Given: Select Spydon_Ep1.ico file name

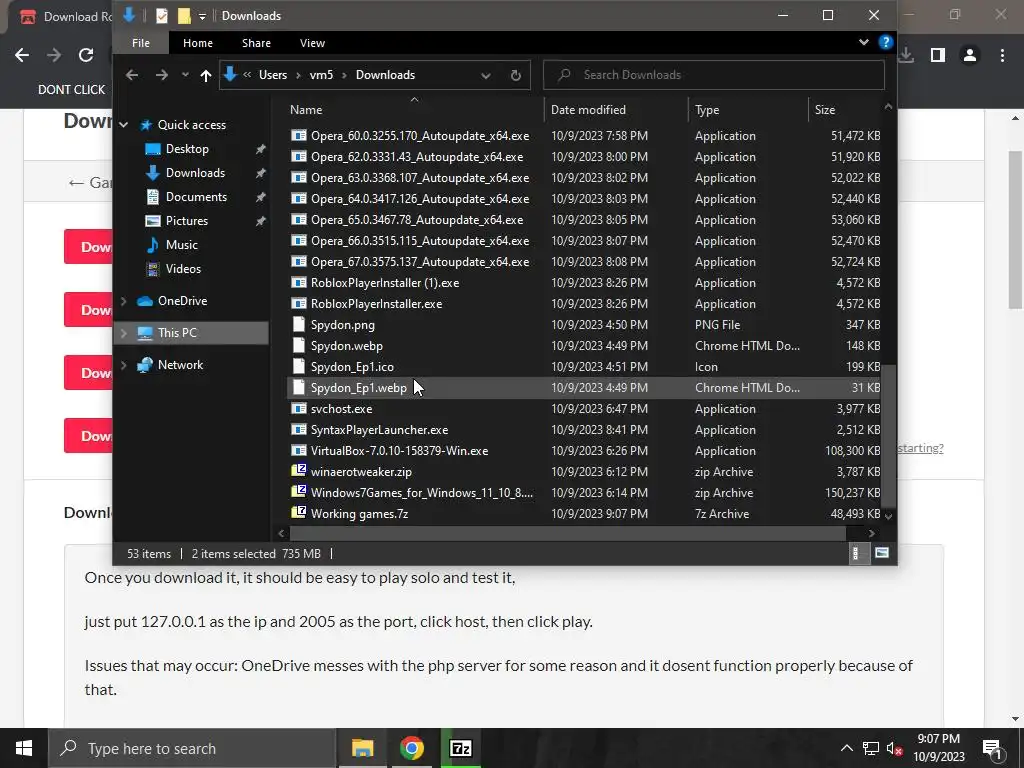Looking at the screenshot, I should pyautogui.click(x=352, y=367).
